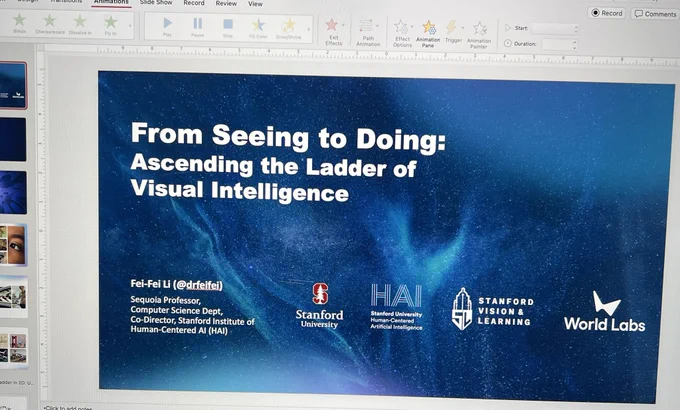Screen dimensions: 680x410
Task: Click the Trigger lightning icon
Action: coord(451,27)
